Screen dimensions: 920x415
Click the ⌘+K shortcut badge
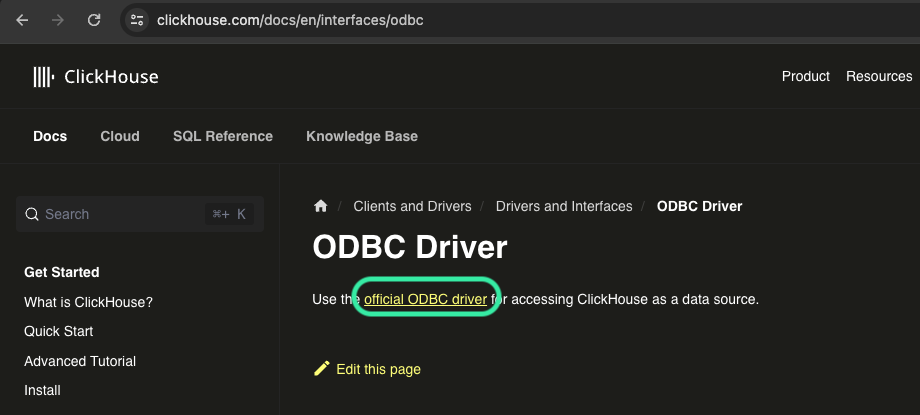click(x=229, y=214)
